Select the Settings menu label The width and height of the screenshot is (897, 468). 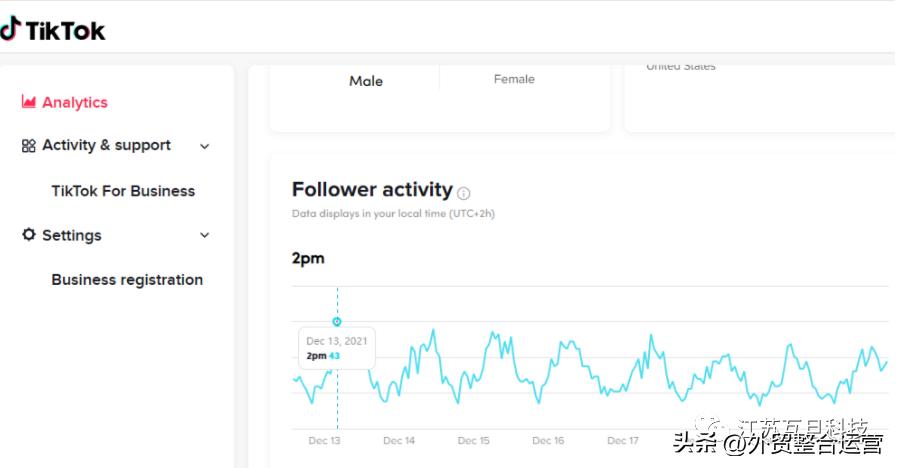pyautogui.click(x=72, y=236)
